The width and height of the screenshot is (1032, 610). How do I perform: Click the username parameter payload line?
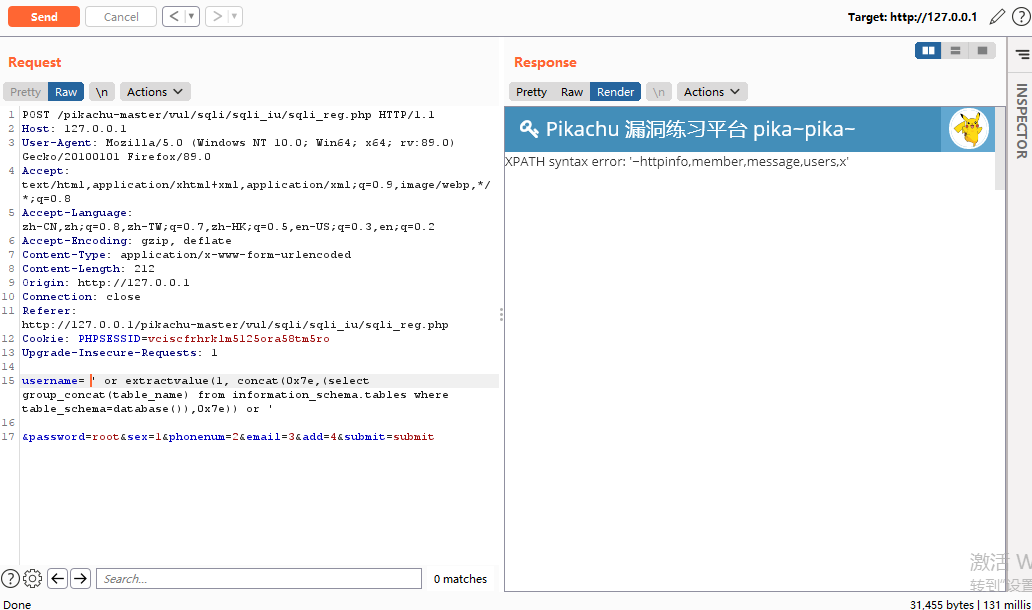(260, 381)
